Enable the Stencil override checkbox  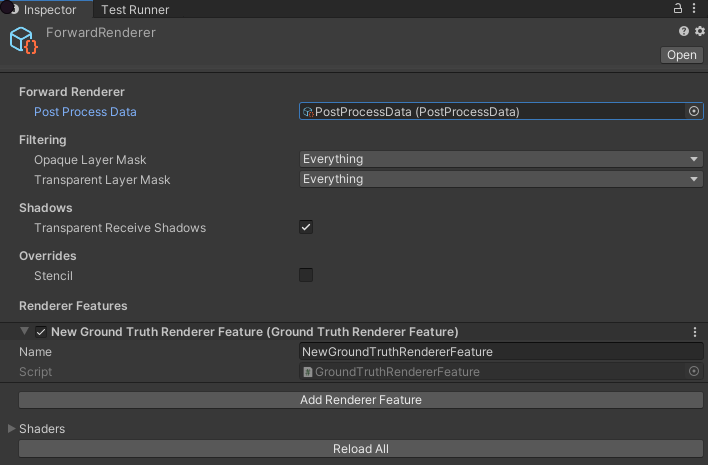coord(306,276)
